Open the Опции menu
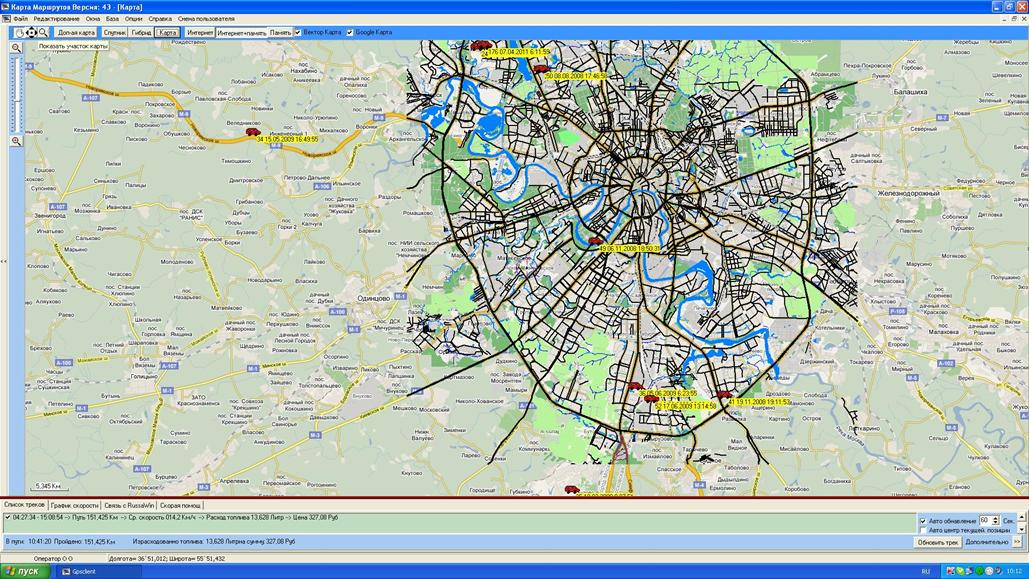Viewport: 1029px width, 579px height. point(133,19)
